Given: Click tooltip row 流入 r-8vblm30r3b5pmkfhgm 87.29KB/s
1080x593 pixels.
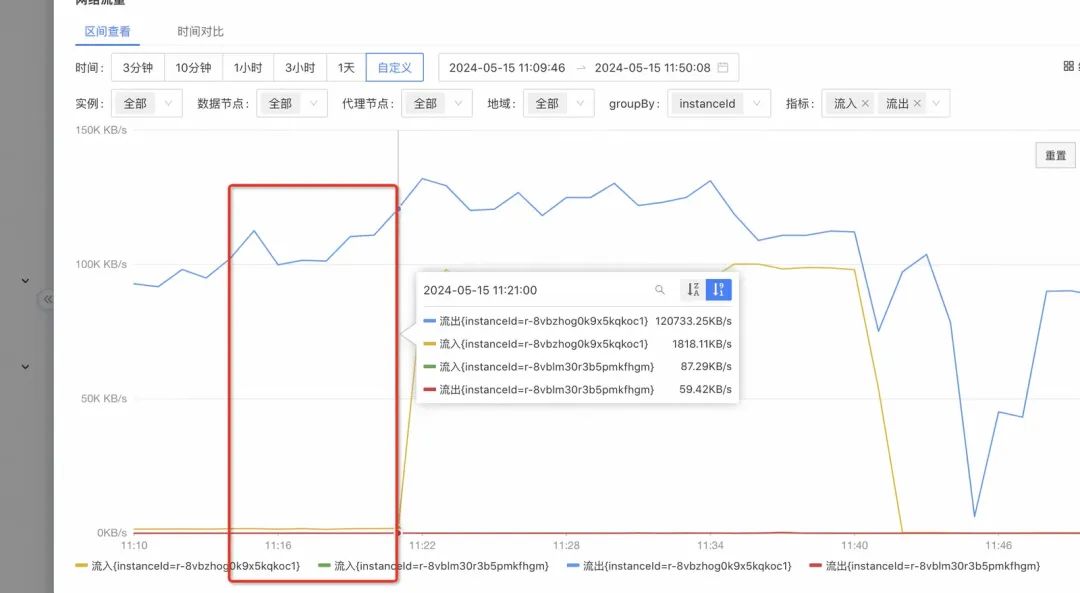Looking at the screenshot, I should [577, 366].
